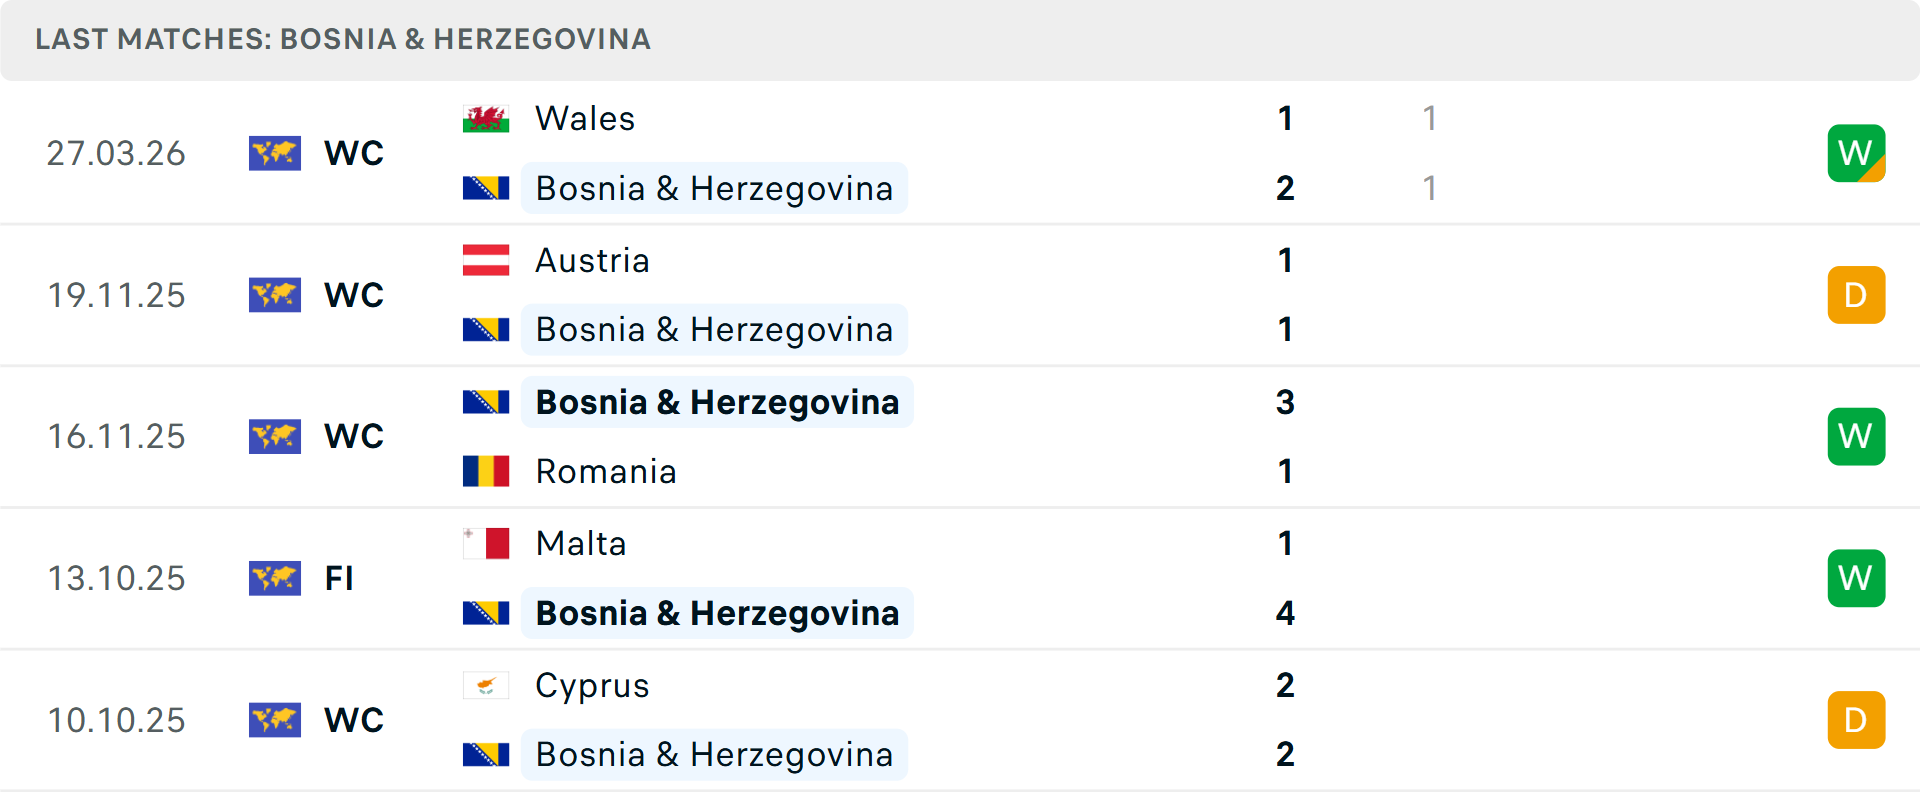Viewport: 1920px width, 792px height.
Task: Click the Romania flag icon
Action: coord(486,471)
